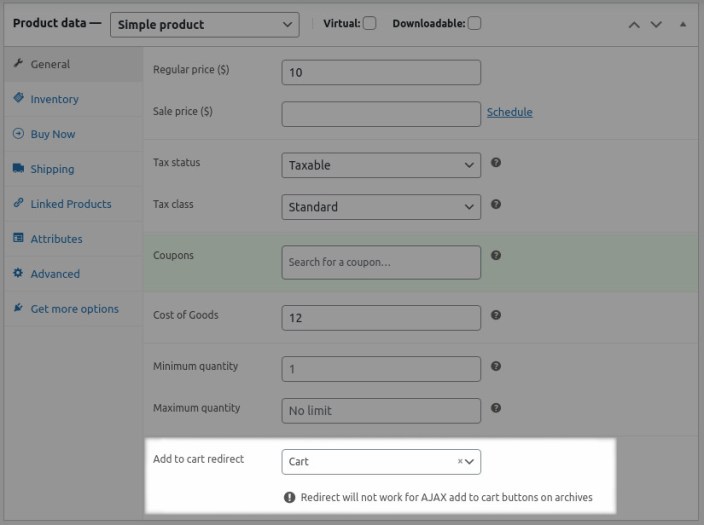Collapse the Product data panel

point(682,24)
